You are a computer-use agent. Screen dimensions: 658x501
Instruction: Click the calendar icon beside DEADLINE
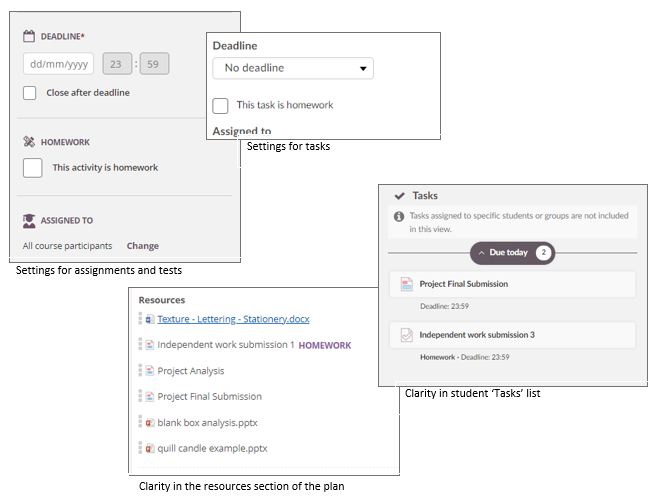point(29,36)
